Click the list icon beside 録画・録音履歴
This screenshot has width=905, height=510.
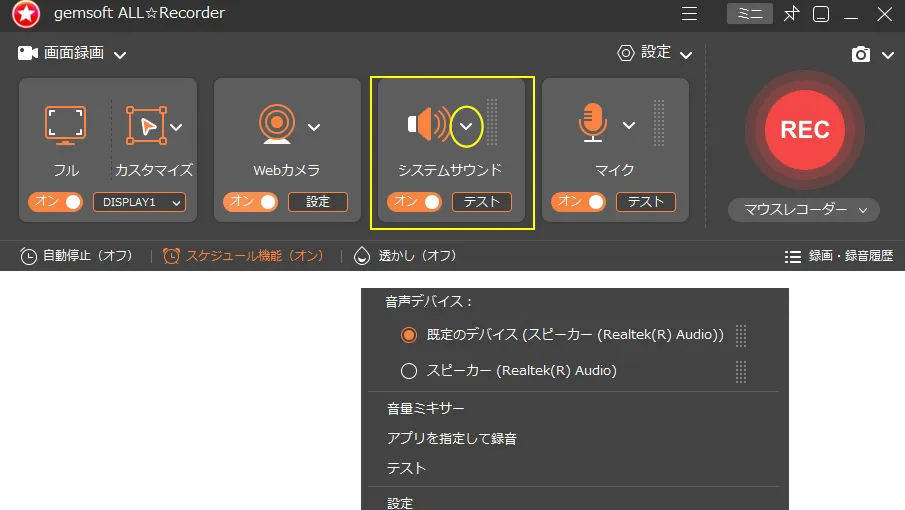[x=793, y=257]
